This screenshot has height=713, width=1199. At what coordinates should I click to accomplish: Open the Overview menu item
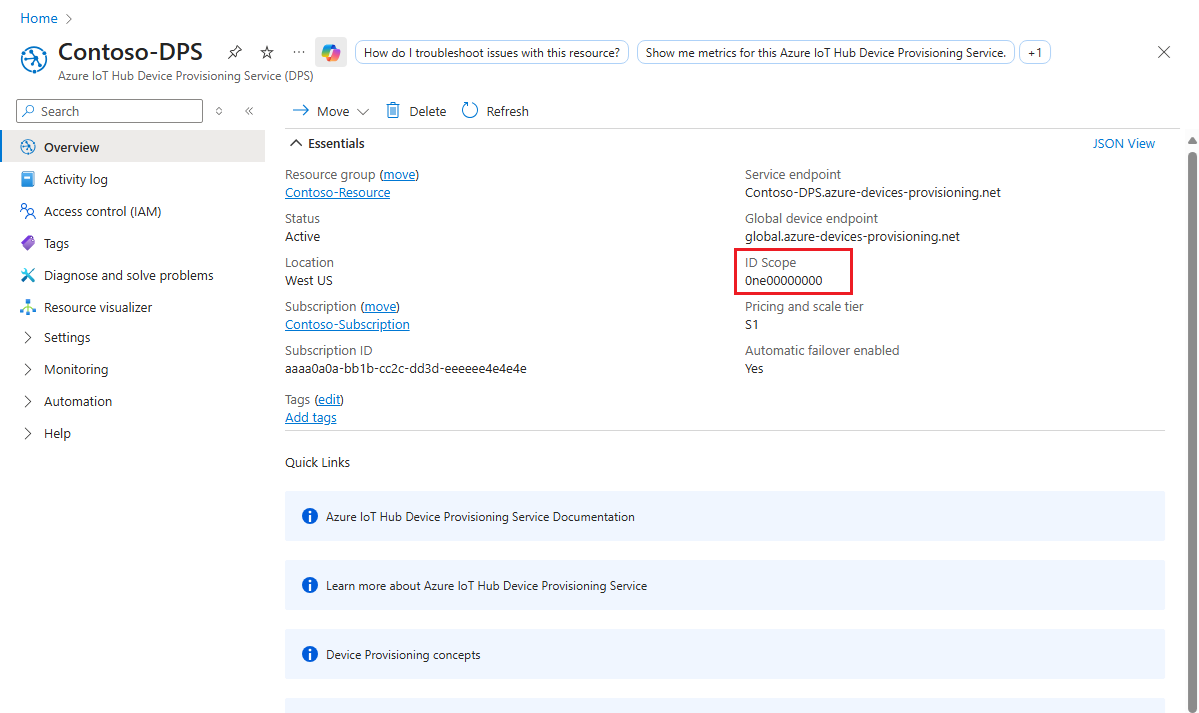coord(133,147)
